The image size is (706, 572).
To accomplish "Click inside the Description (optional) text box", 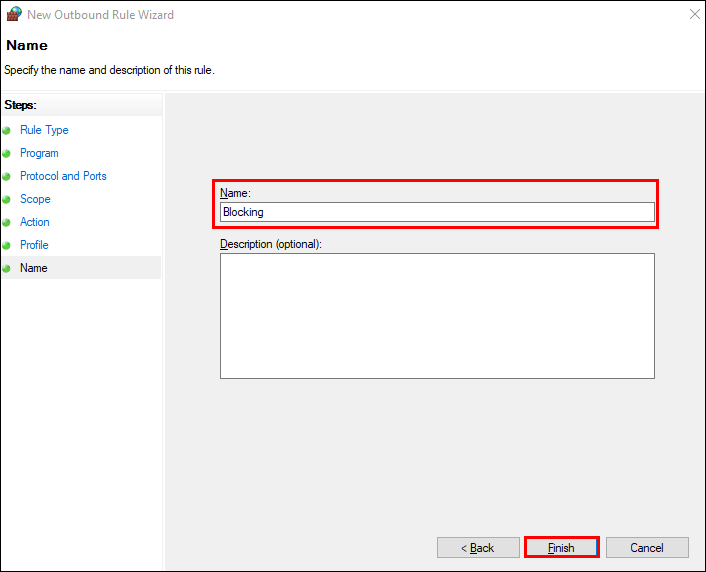I will click(x=437, y=315).
